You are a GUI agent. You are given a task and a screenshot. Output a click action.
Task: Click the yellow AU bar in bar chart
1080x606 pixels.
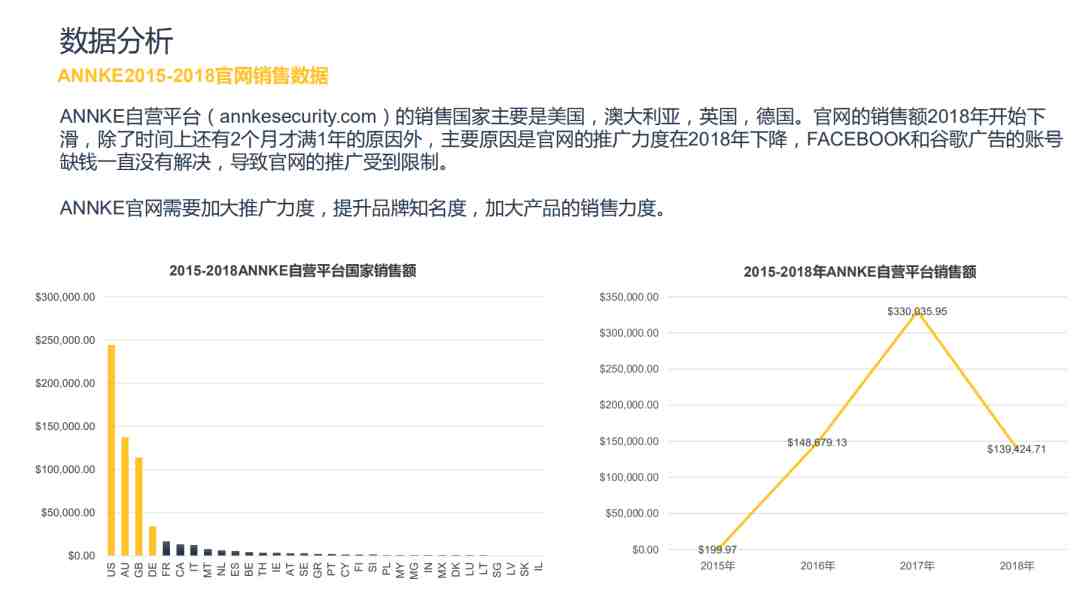tap(125, 497)
